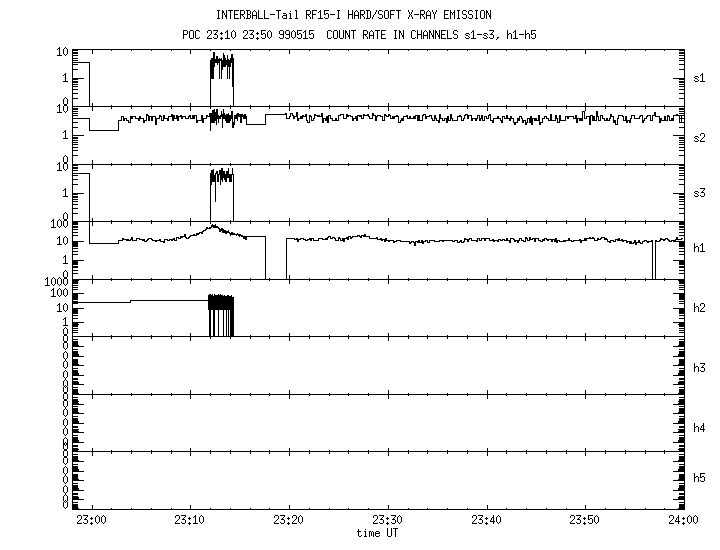Screen dimensions: 720x550
Task: Click the count rate burst in s1 panel
Action: tap(221, 72)
